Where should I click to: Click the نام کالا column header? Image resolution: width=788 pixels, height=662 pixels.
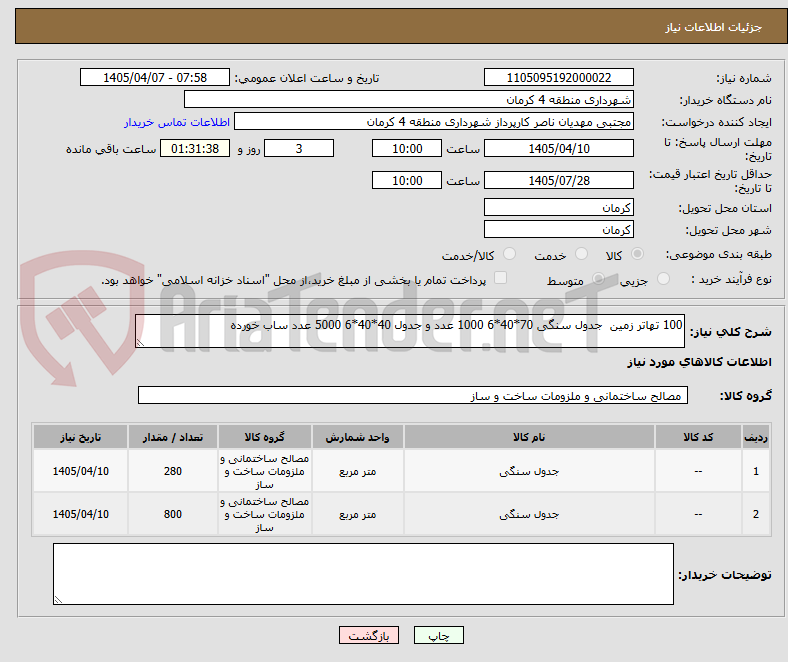pos(529,437)
